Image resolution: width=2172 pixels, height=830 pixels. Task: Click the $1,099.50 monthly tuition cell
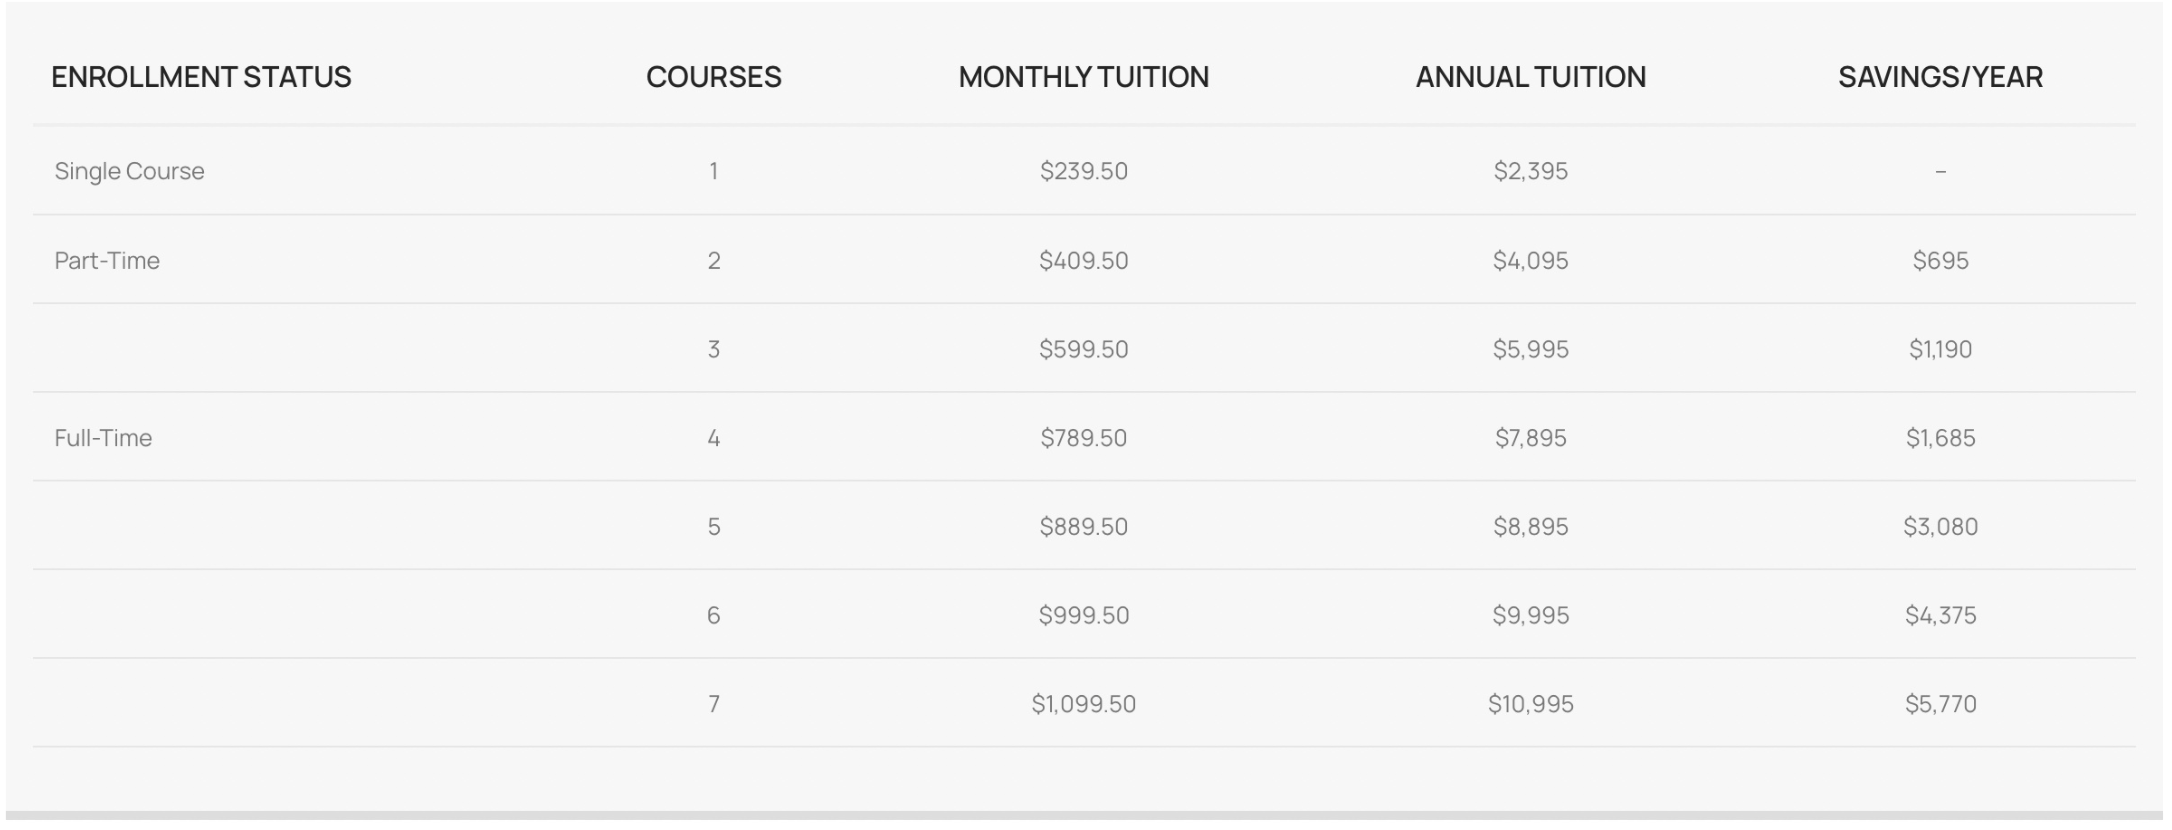point(1084,704)
